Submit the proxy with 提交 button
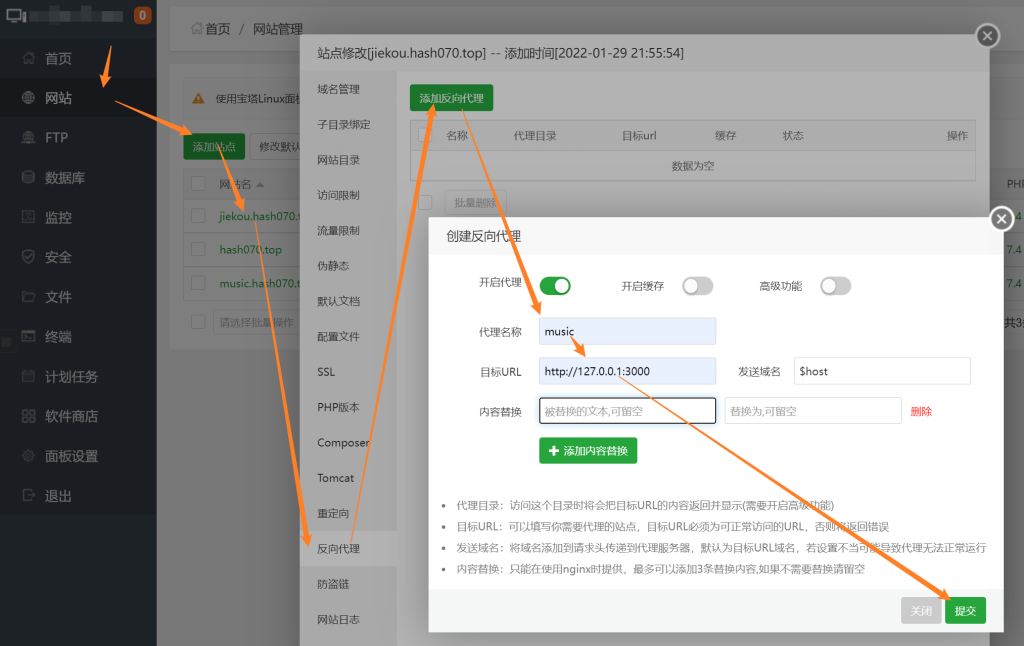This screenshot has width=1024, height=646. point(965,611)
